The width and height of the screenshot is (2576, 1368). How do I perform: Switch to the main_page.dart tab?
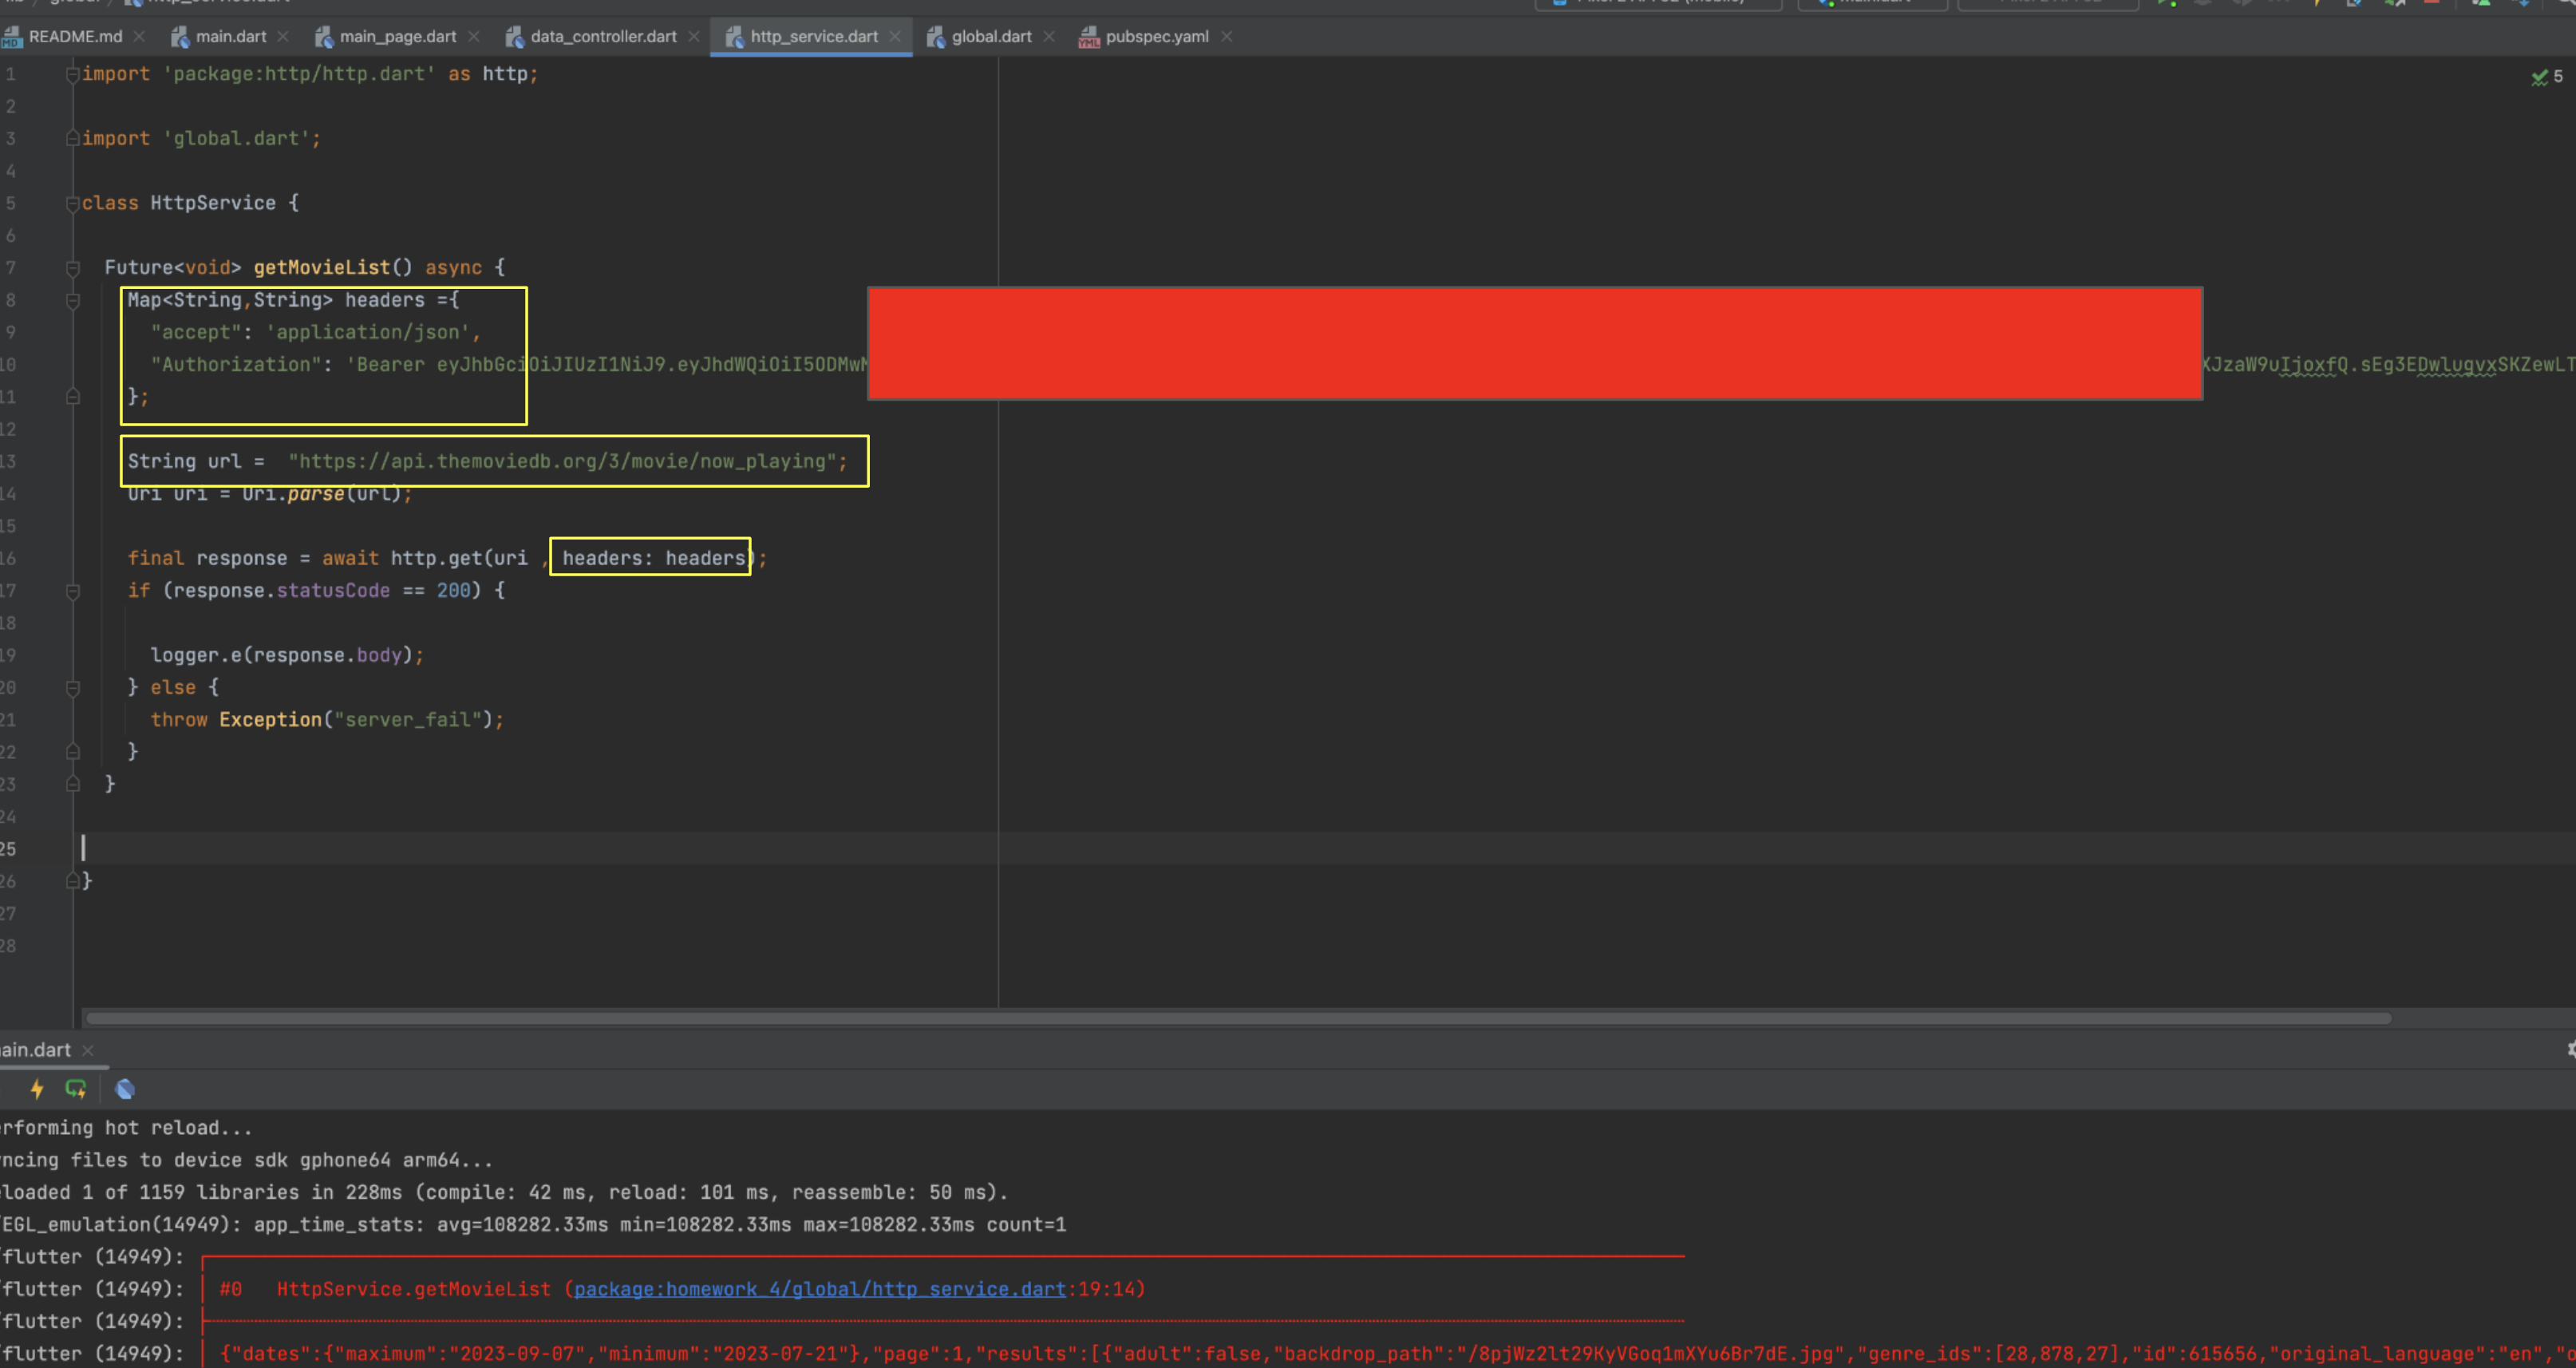[397, 37]
